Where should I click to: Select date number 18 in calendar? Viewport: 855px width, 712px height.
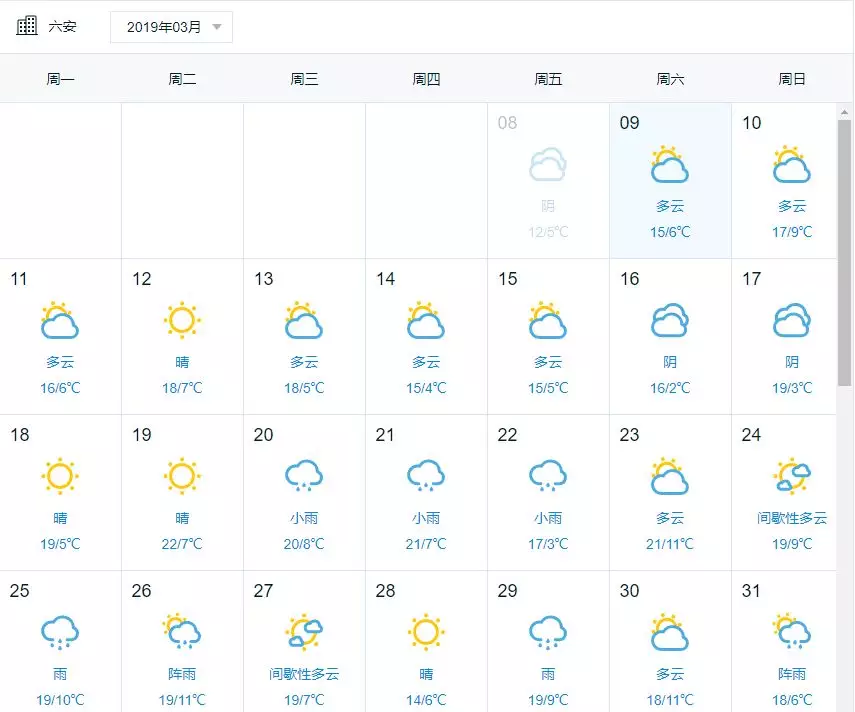20,435
